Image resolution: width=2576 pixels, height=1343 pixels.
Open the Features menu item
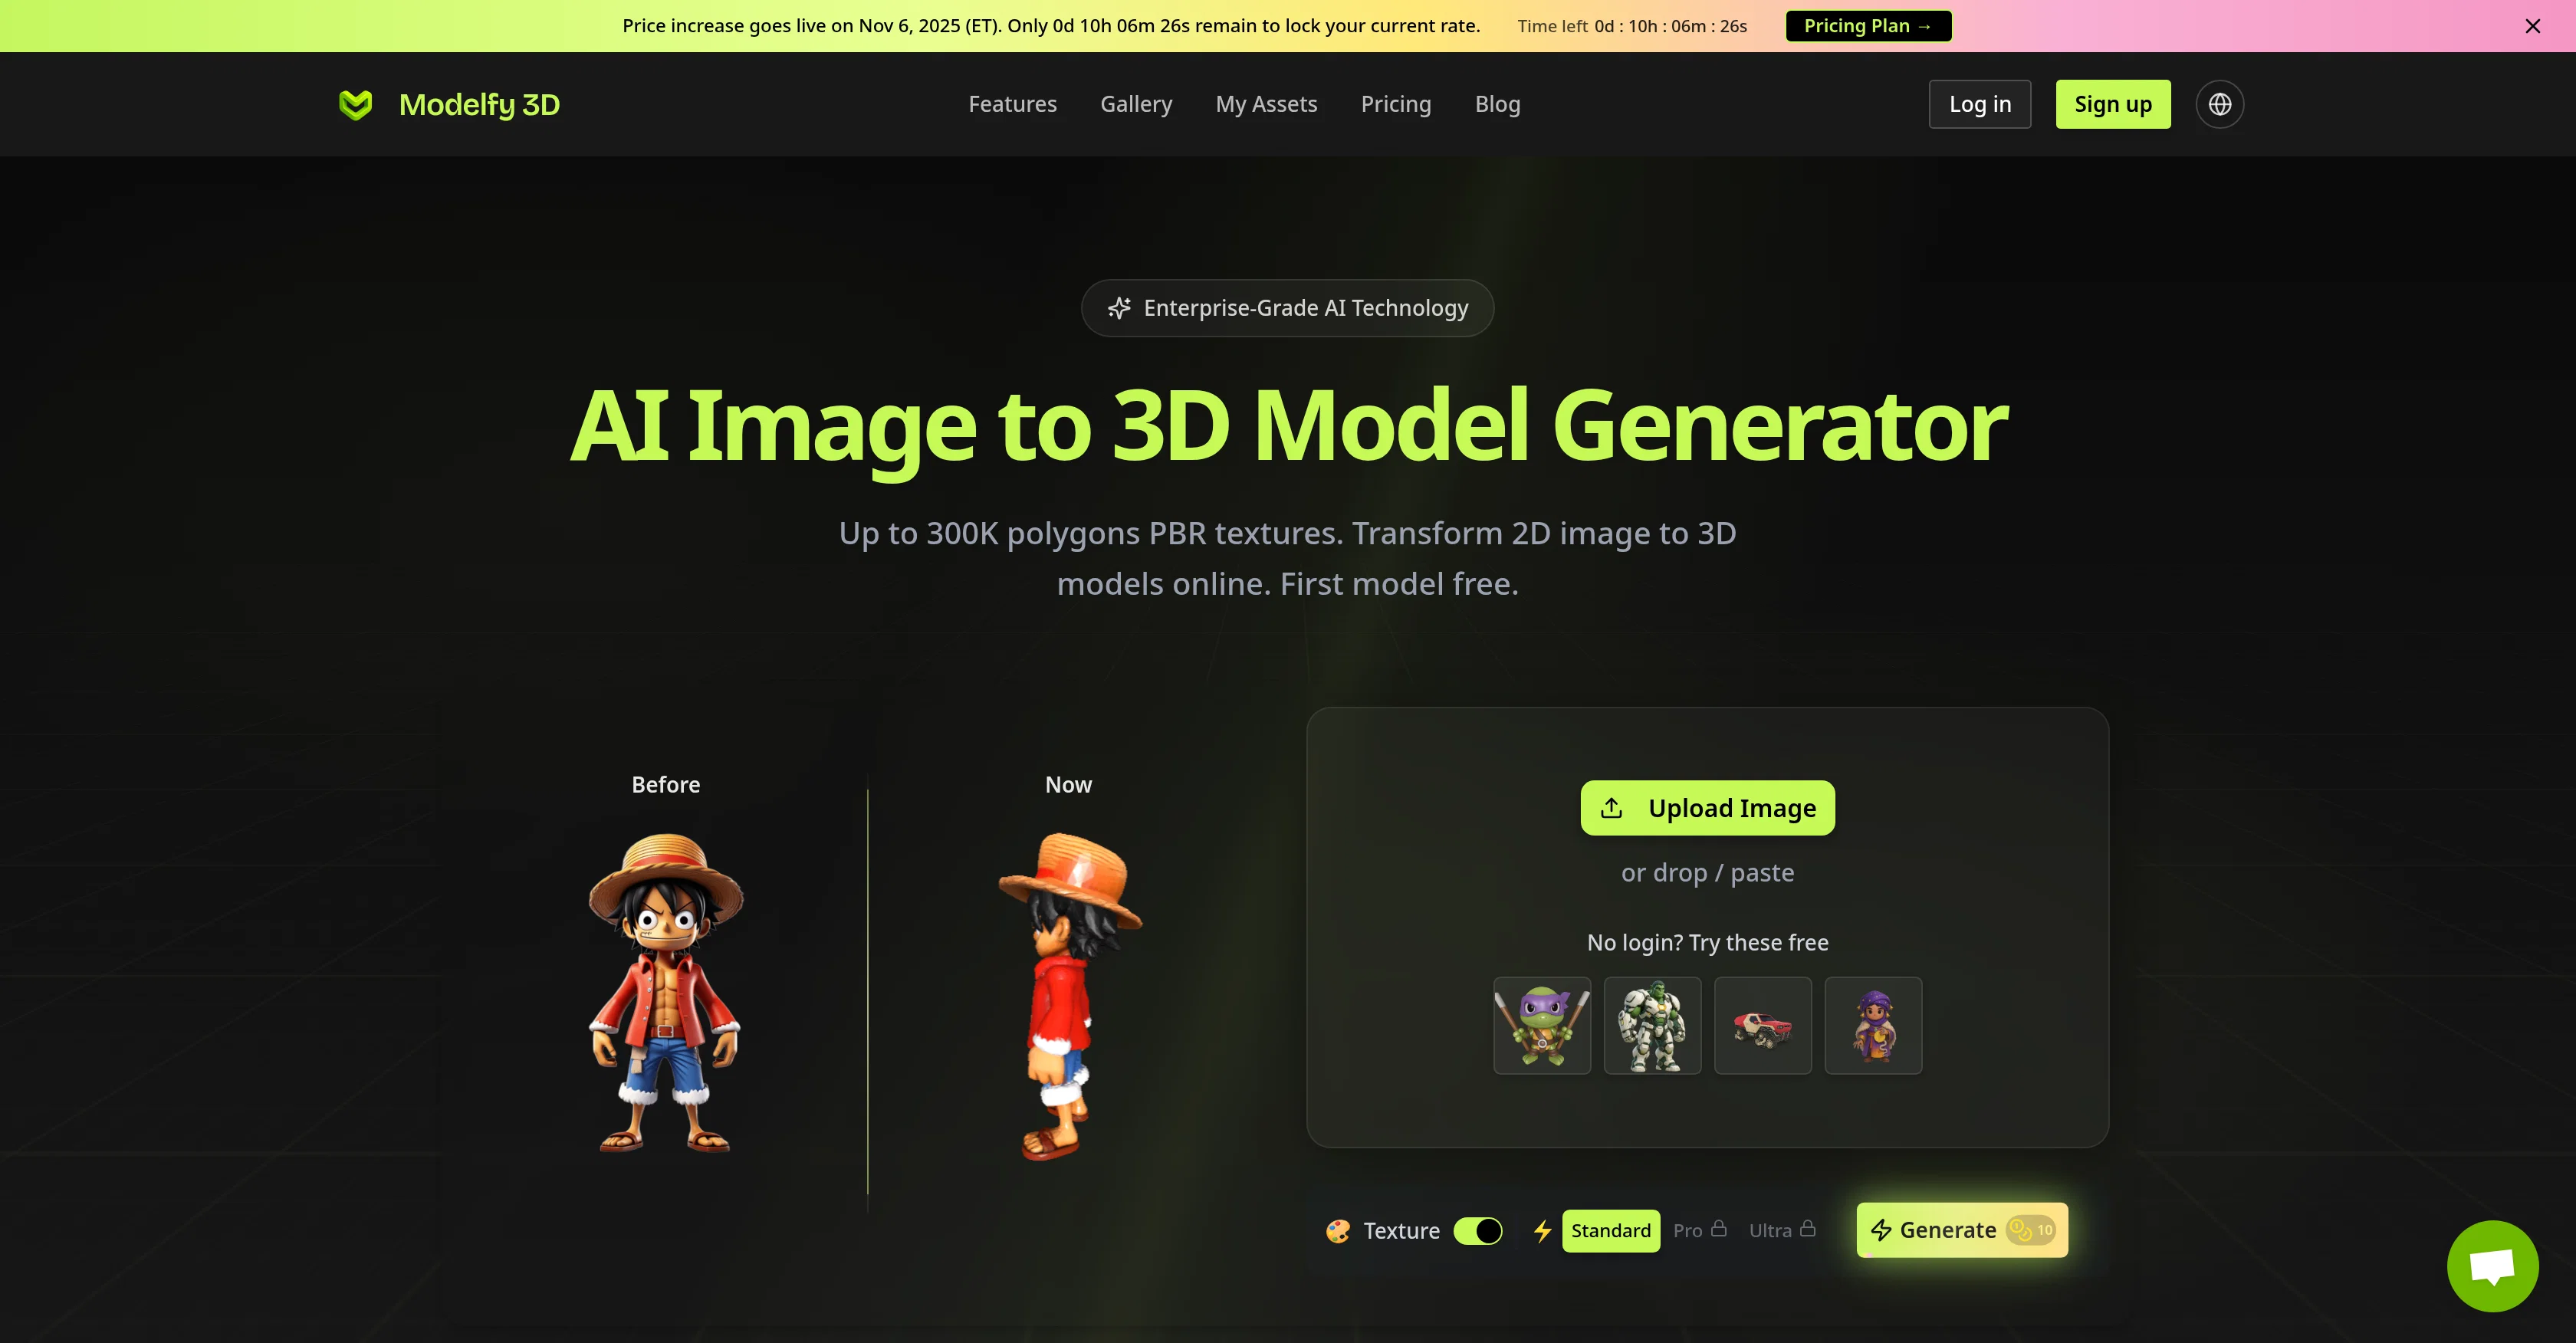coord(1012,104)
